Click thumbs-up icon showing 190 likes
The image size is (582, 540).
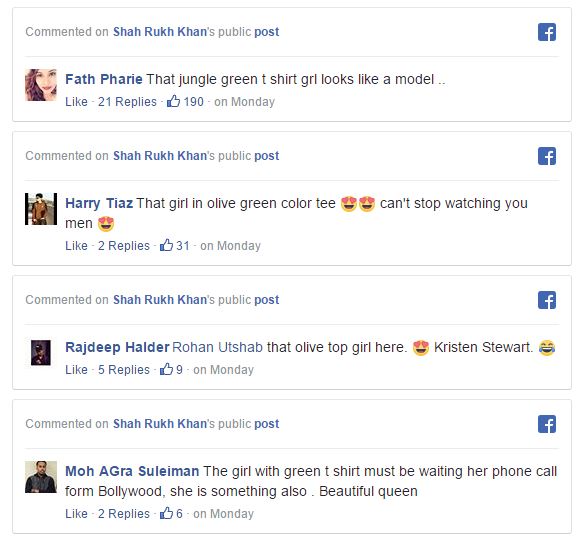point(173,101)
